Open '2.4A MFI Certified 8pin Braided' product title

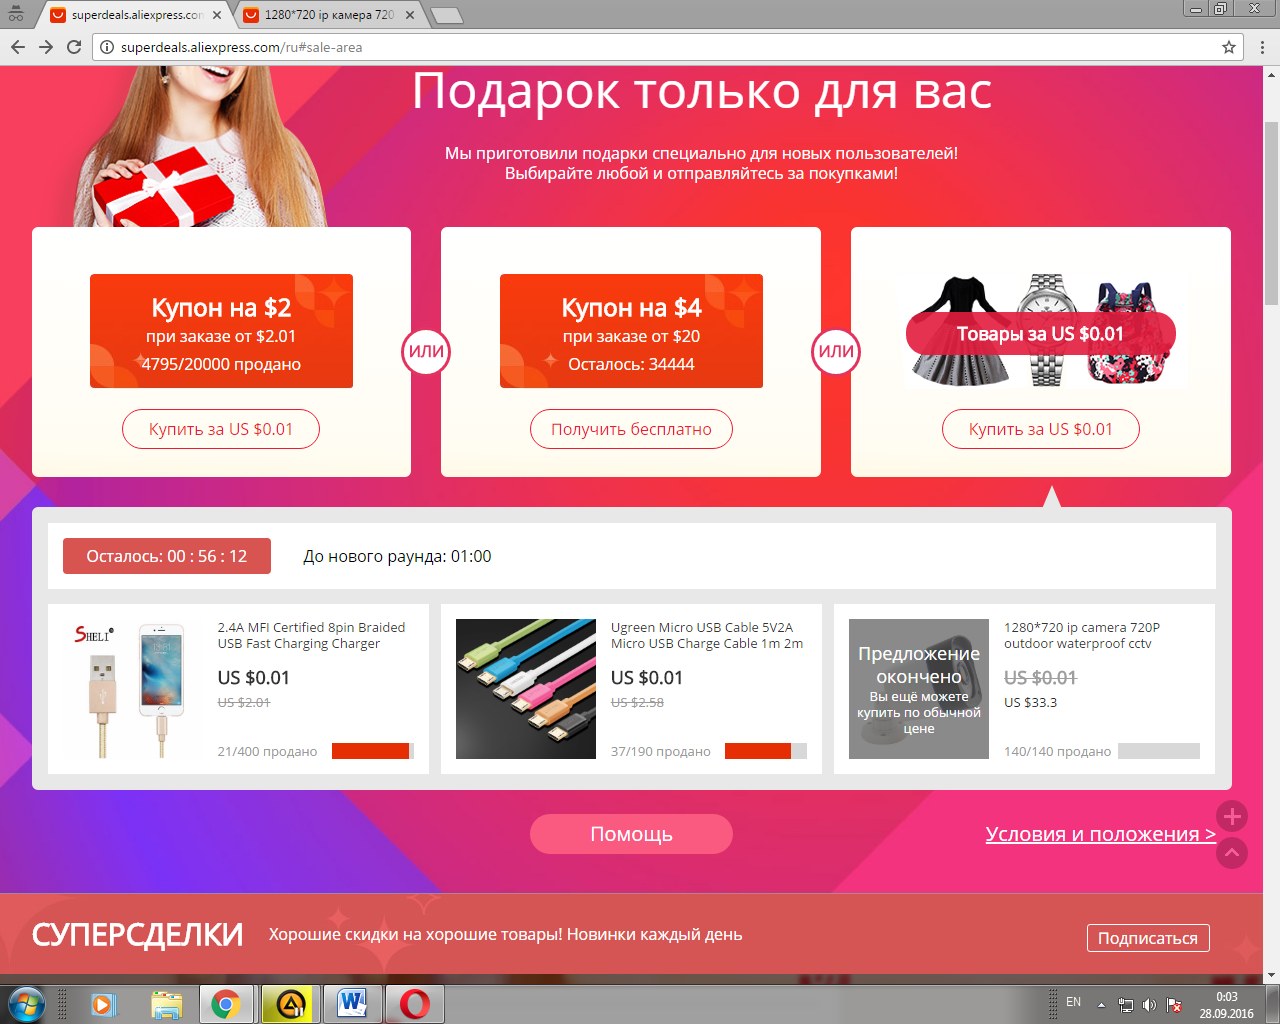tap(311, 635)
